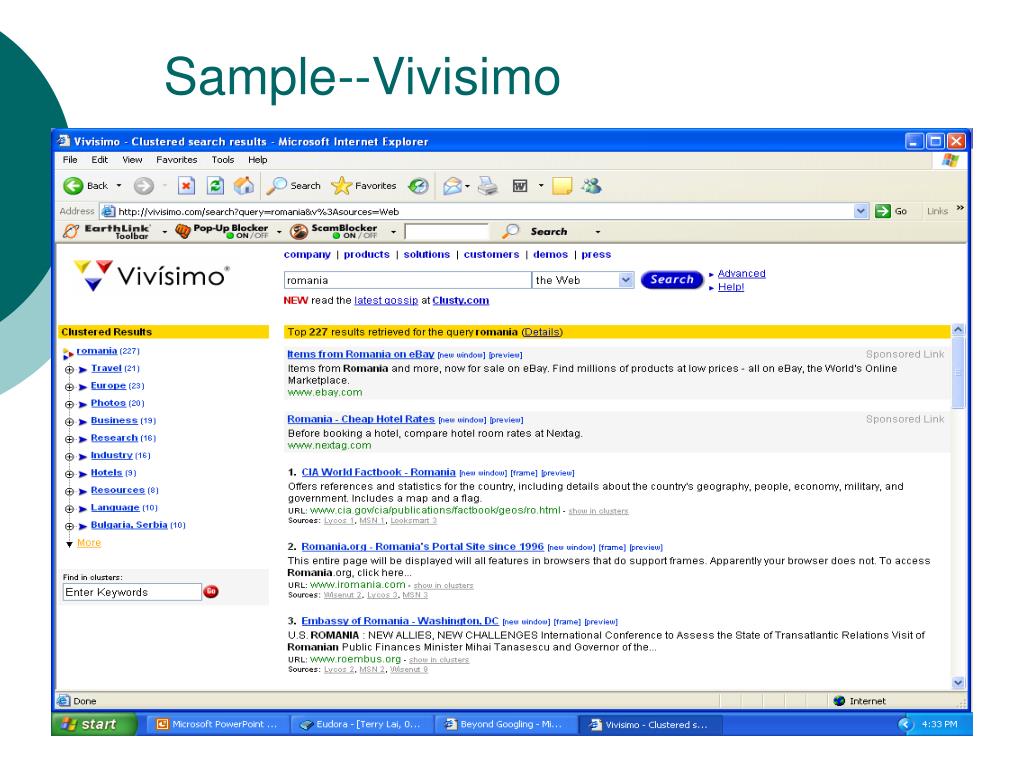
Task: Open Embassy of Romania - Washington, DC result
Action: [400, 621]
